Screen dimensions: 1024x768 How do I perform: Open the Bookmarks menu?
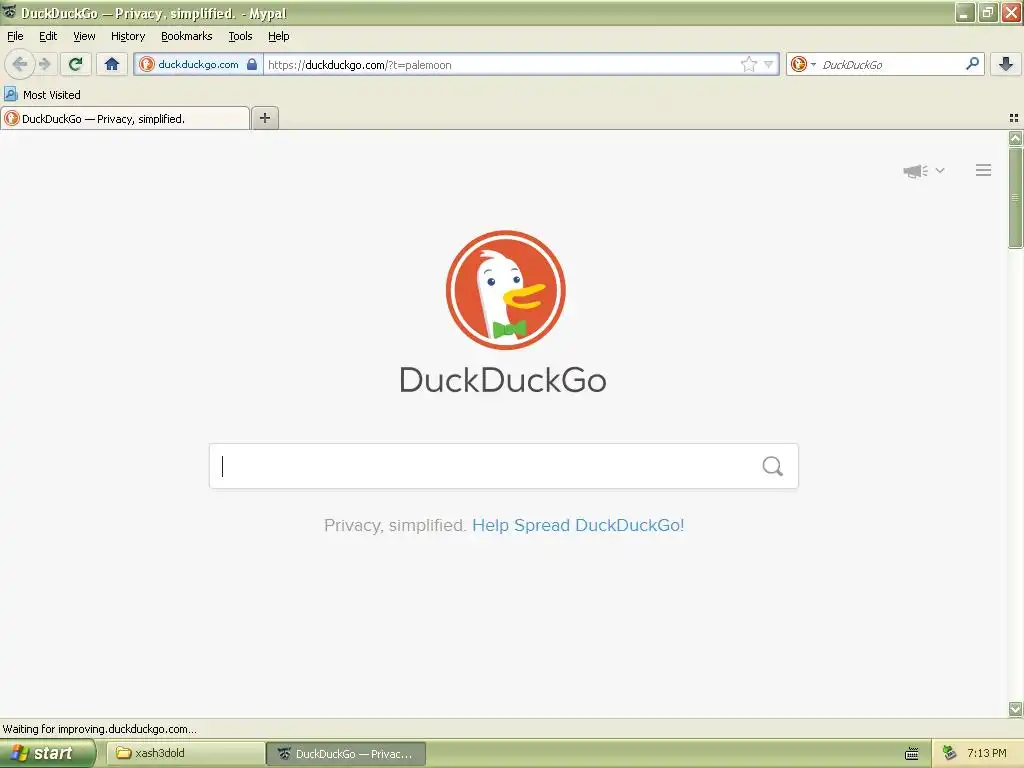click(x=187, y=37)
